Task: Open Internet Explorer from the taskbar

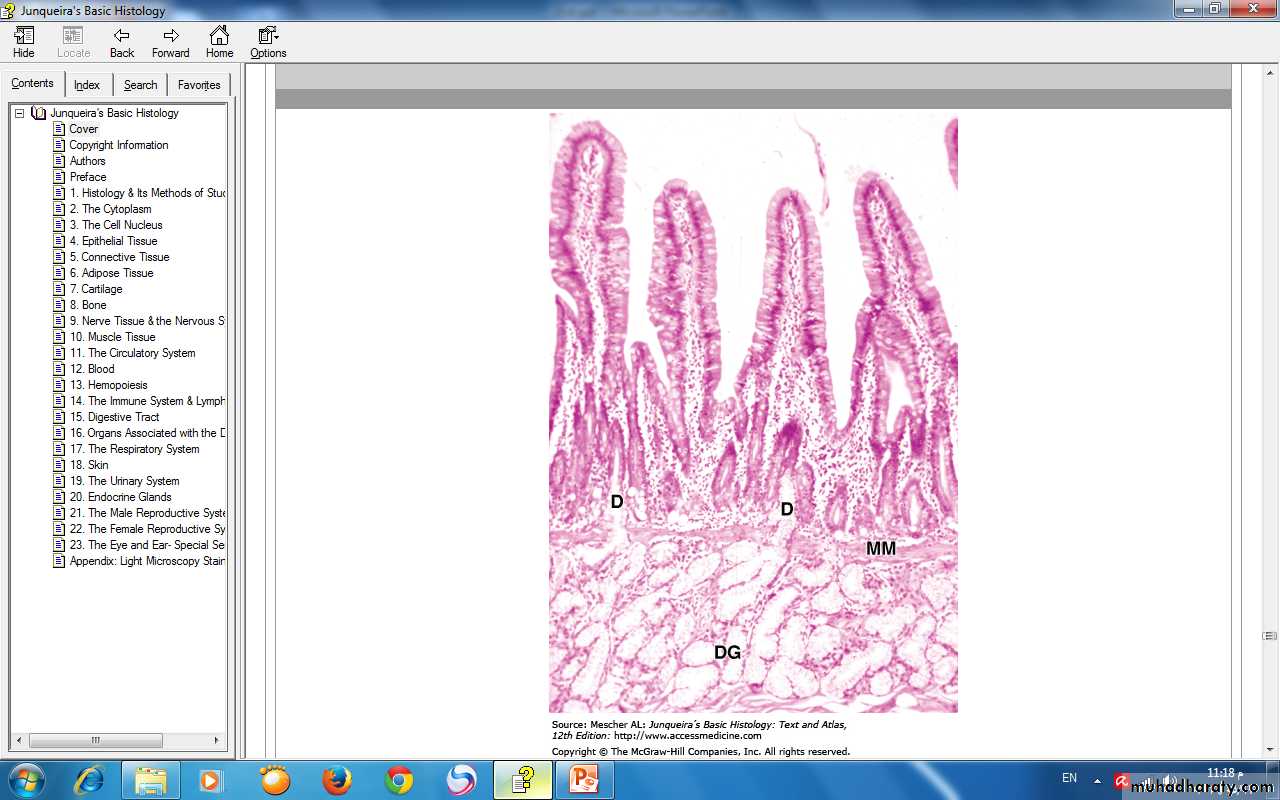Action: [89, 780]
